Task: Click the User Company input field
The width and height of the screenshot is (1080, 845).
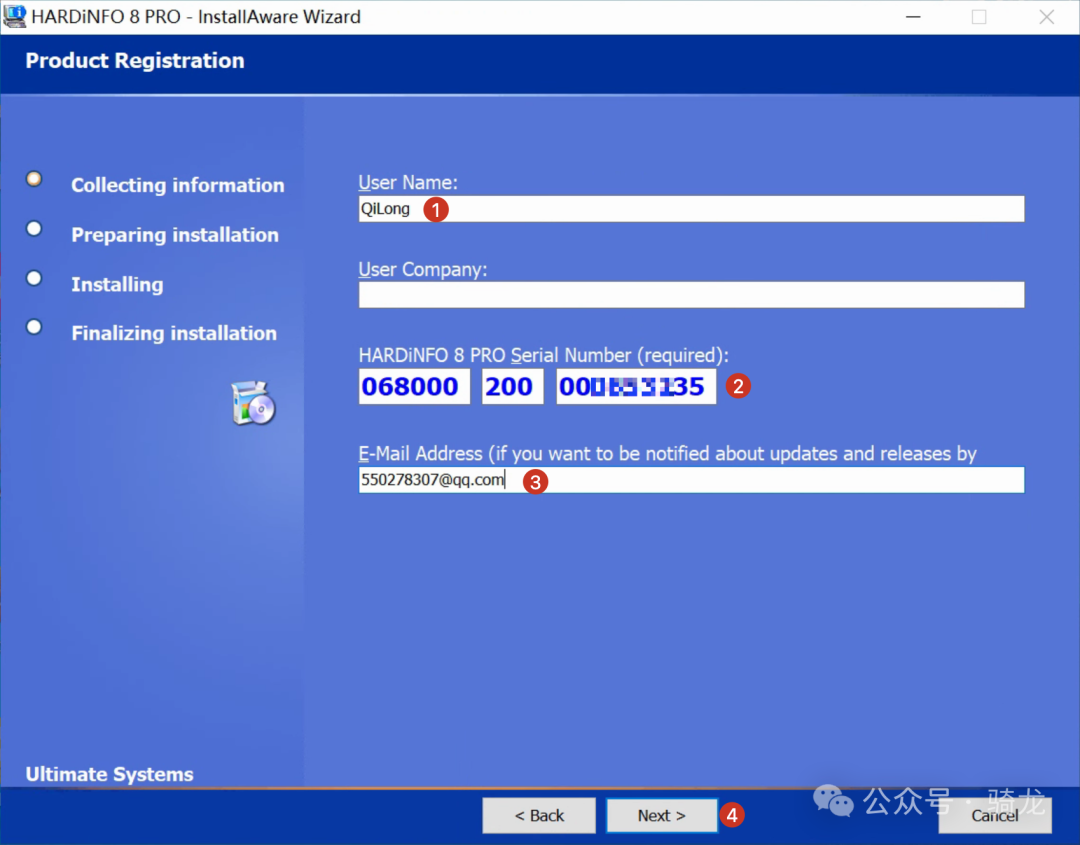Action: 691,295
